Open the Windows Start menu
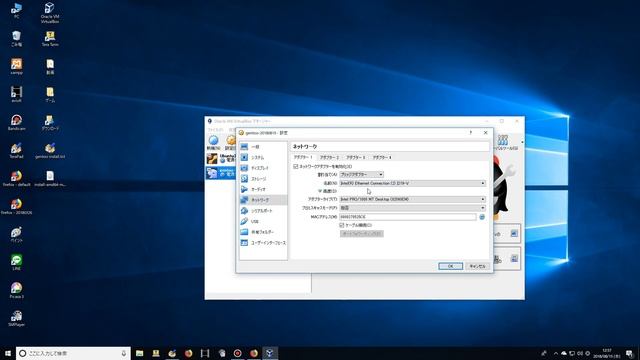Image resolution: width=640 pixels, height=360 pixels. [x=8, y=353]
